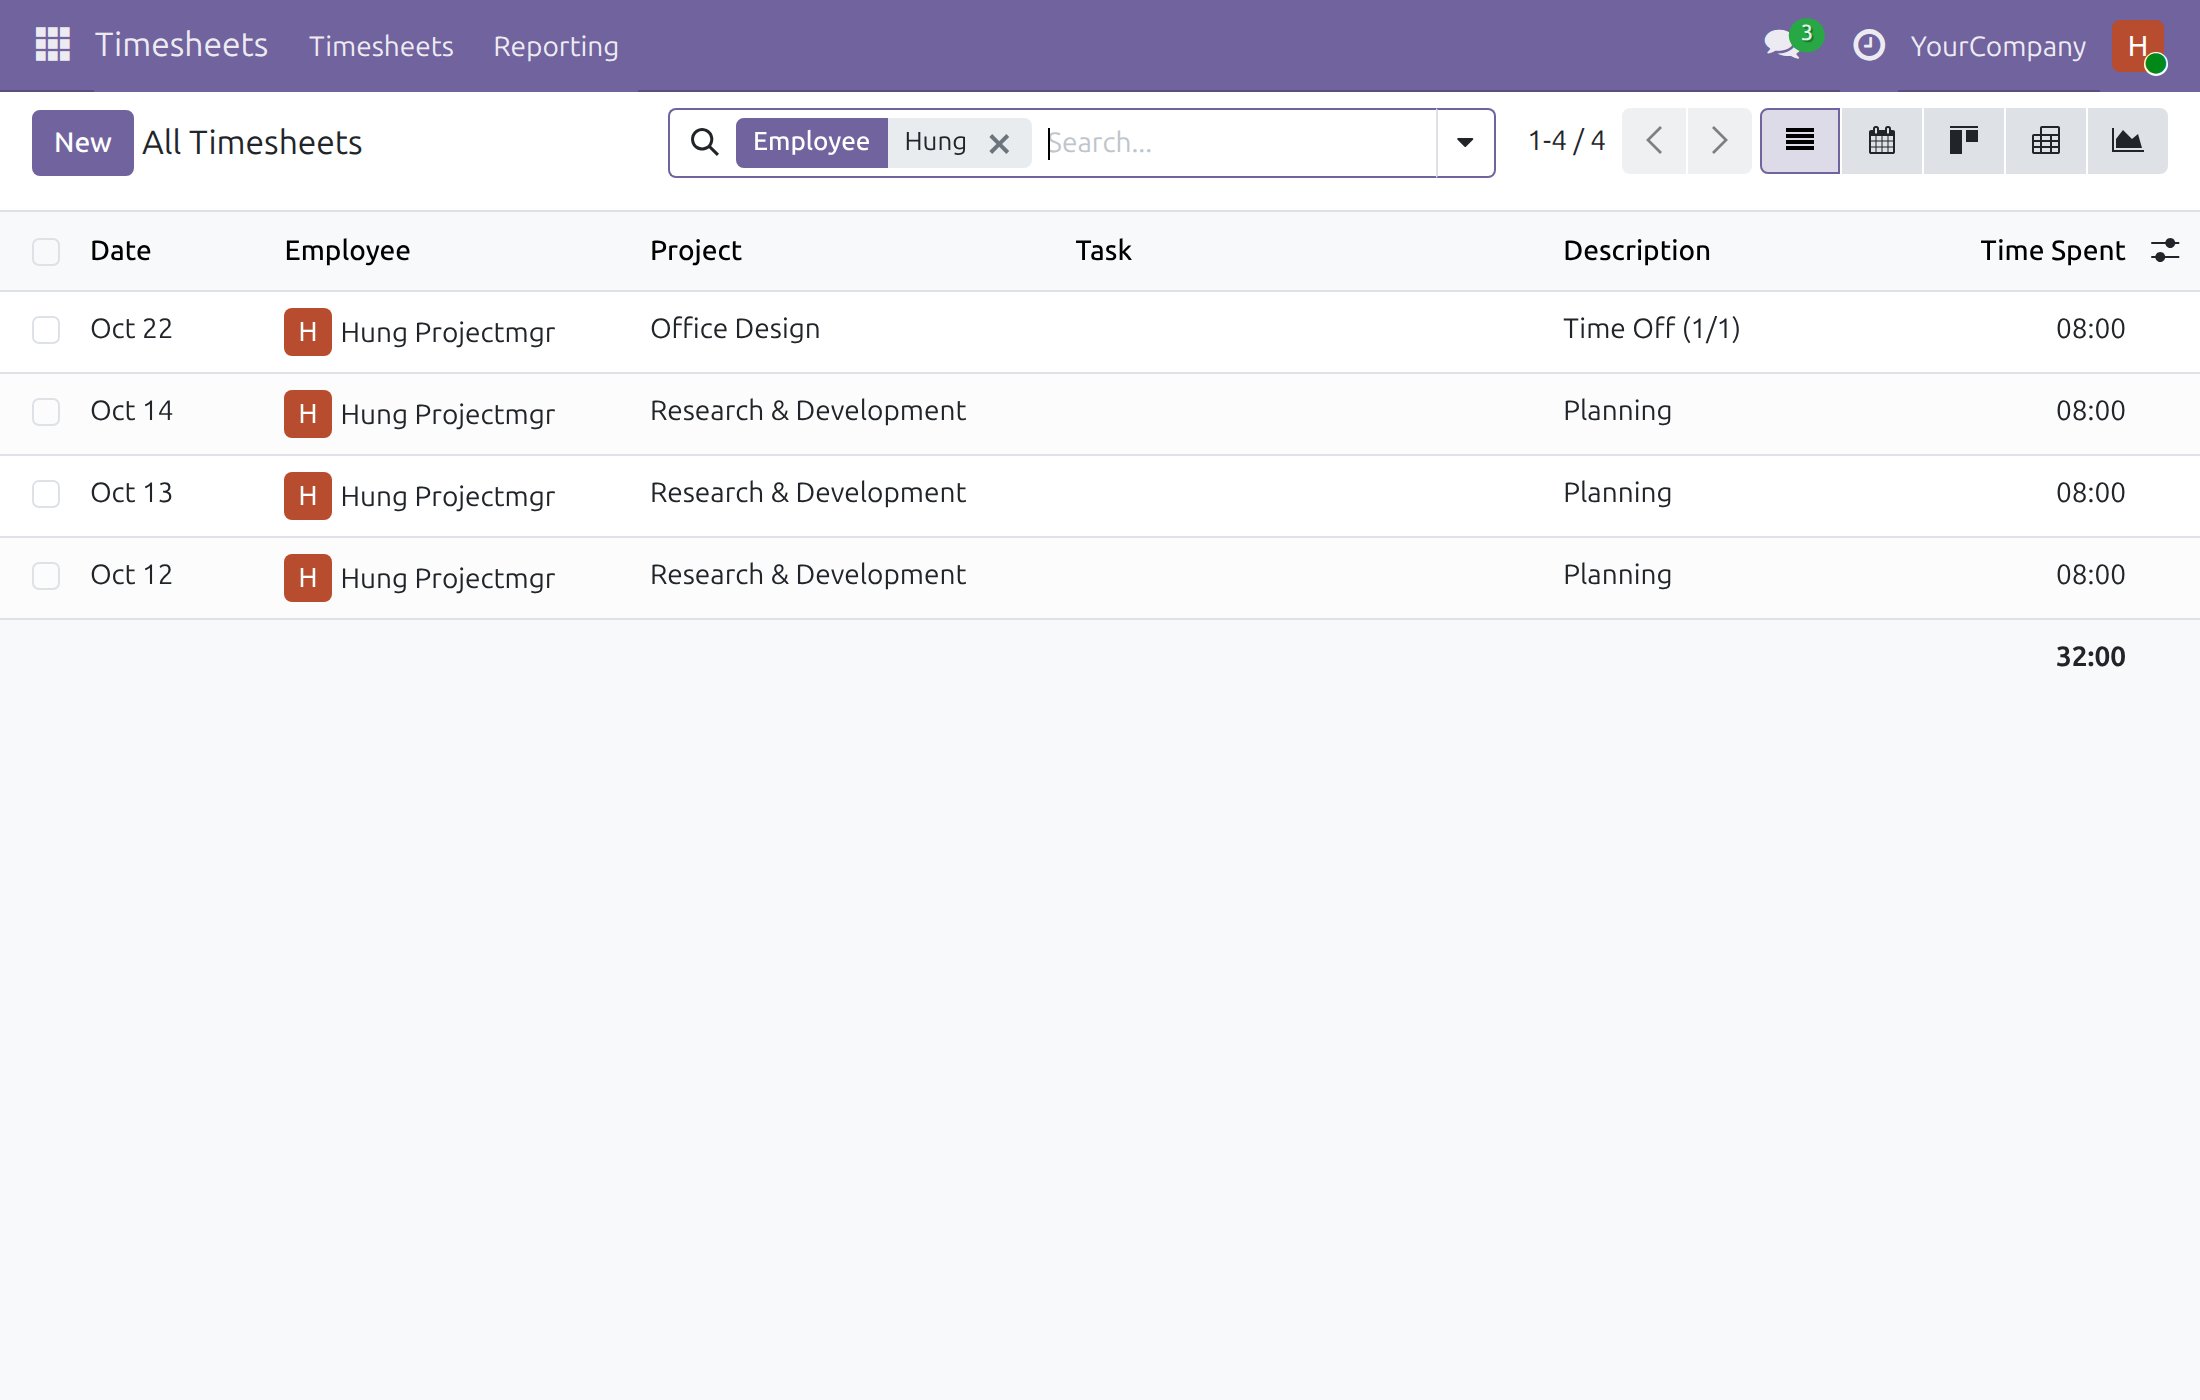Create a New timesheet entry
2200x1400 pixels.
click(x=83, y=142)
